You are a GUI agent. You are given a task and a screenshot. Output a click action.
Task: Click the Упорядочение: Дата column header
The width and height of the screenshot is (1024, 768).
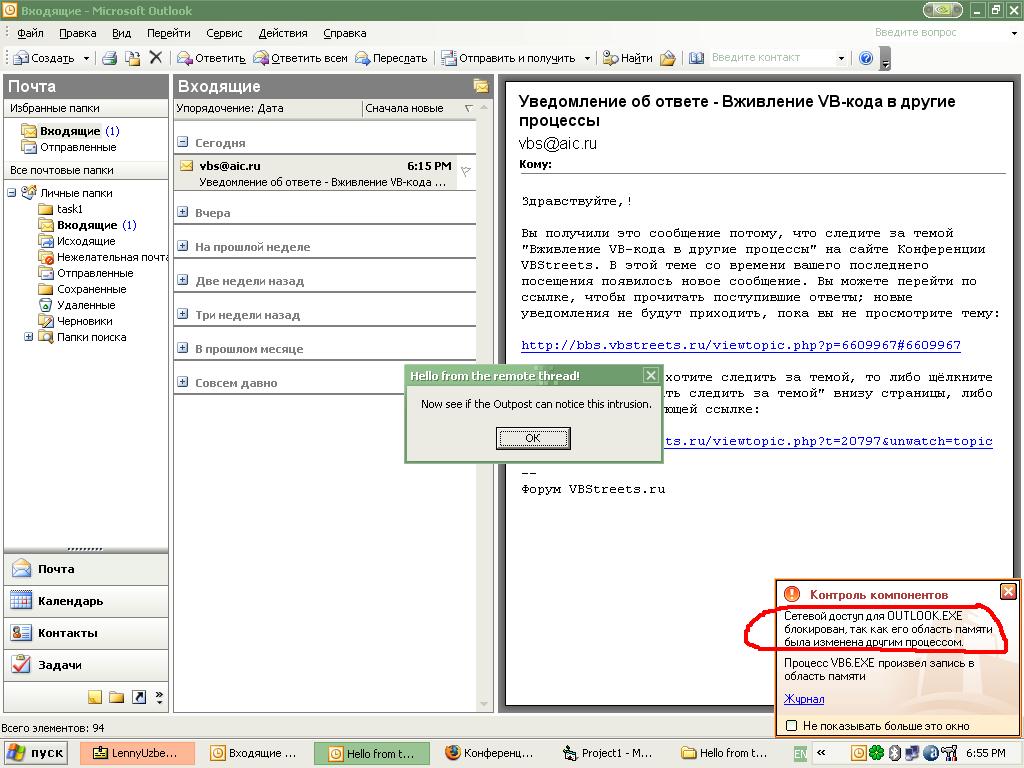tap(267, 108)
